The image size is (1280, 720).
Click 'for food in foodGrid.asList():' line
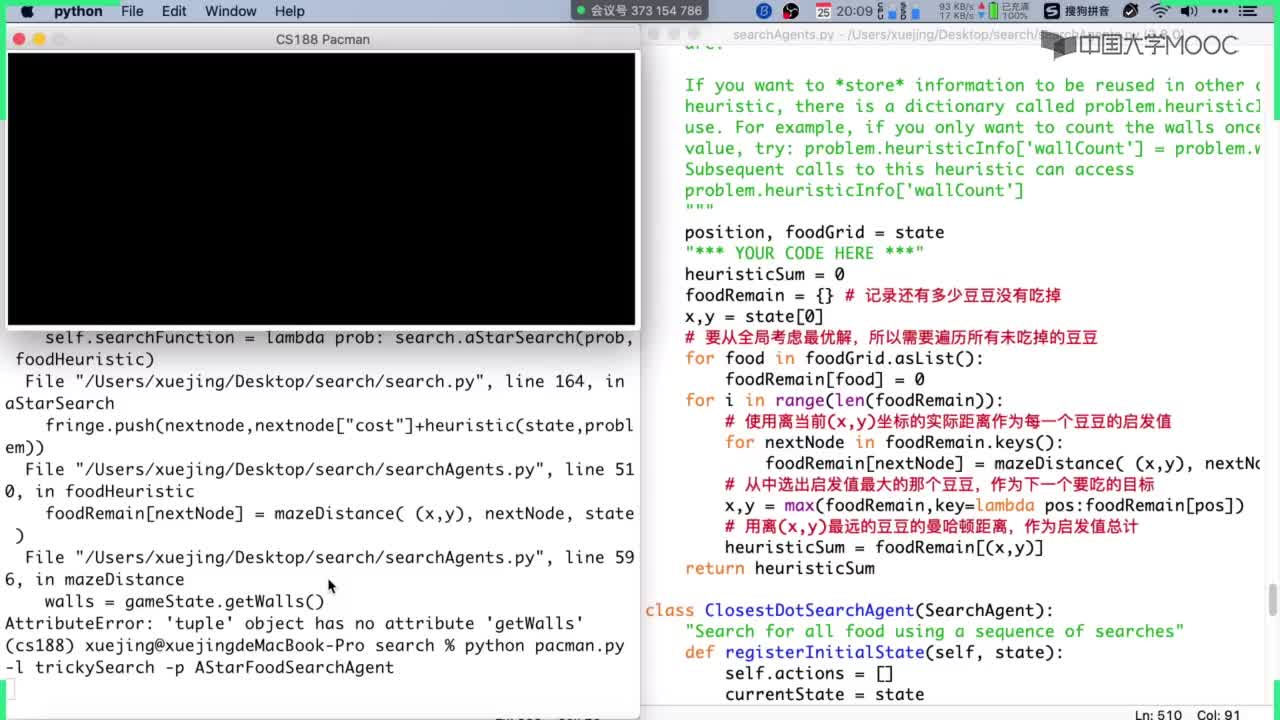pyautogui.click(x=834, y=358)
